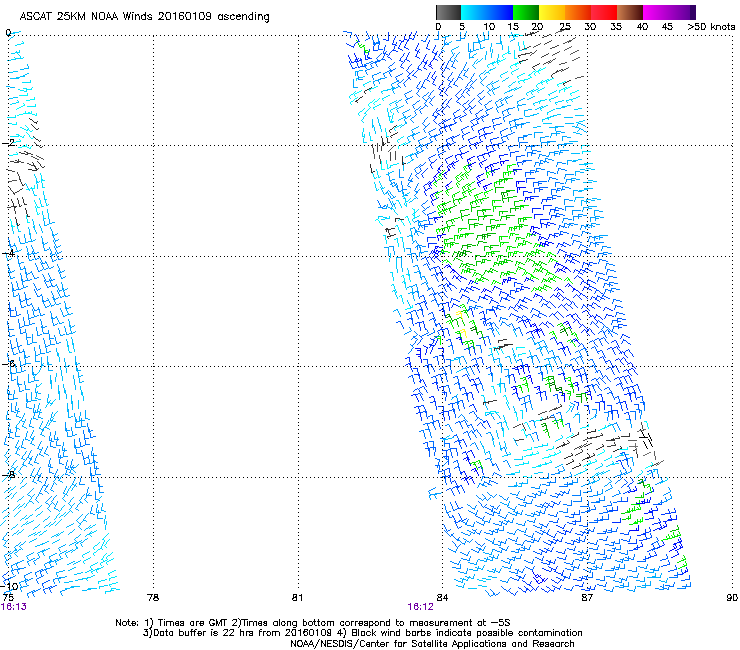Click the longitude label '81'
This screenshot has height=650, width=740.
[x=297, y=598]
